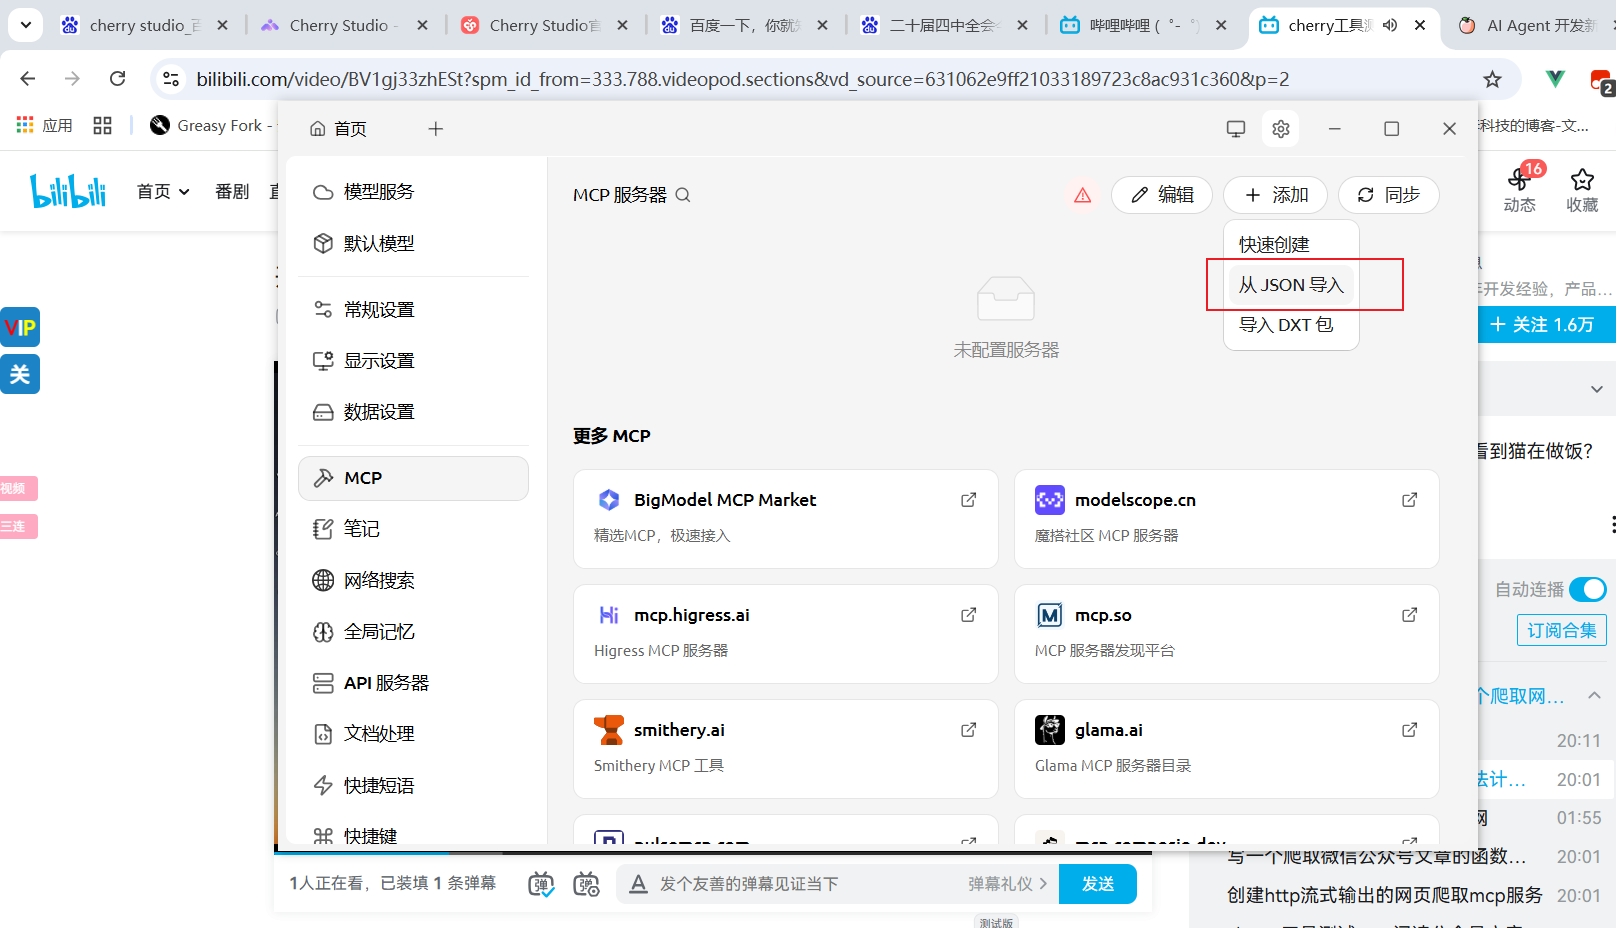1616x928 pixels.
Task: Toggle the danmaku display icon
Action: (541, 884)
